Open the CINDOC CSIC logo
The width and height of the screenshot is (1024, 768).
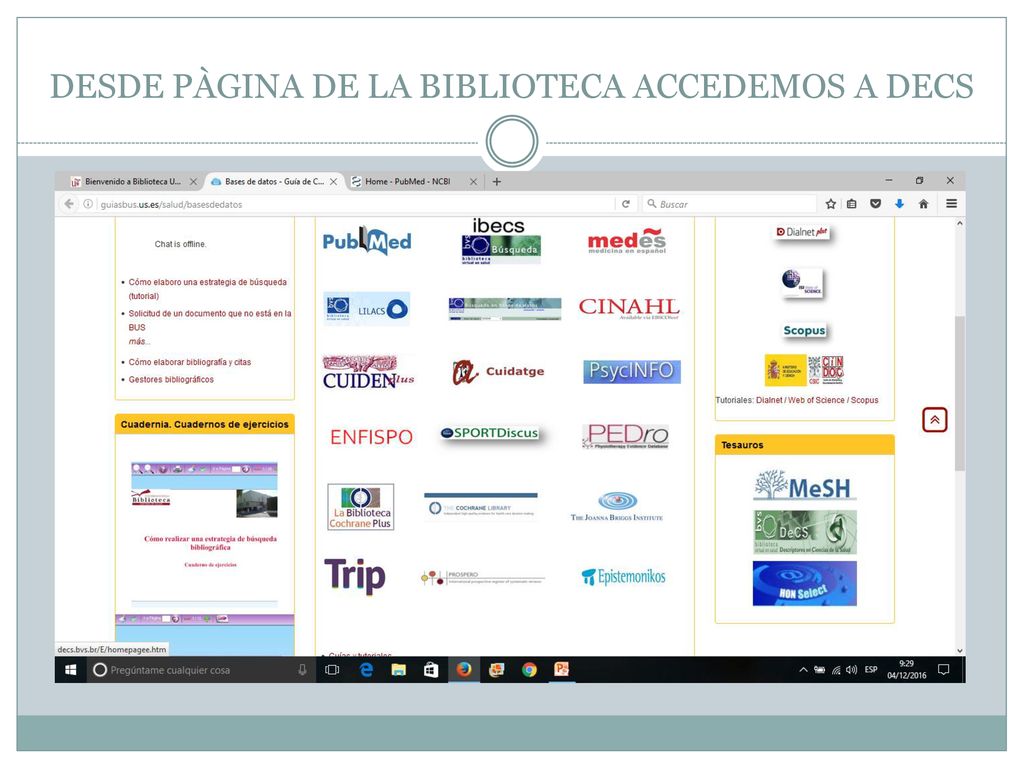805,370
